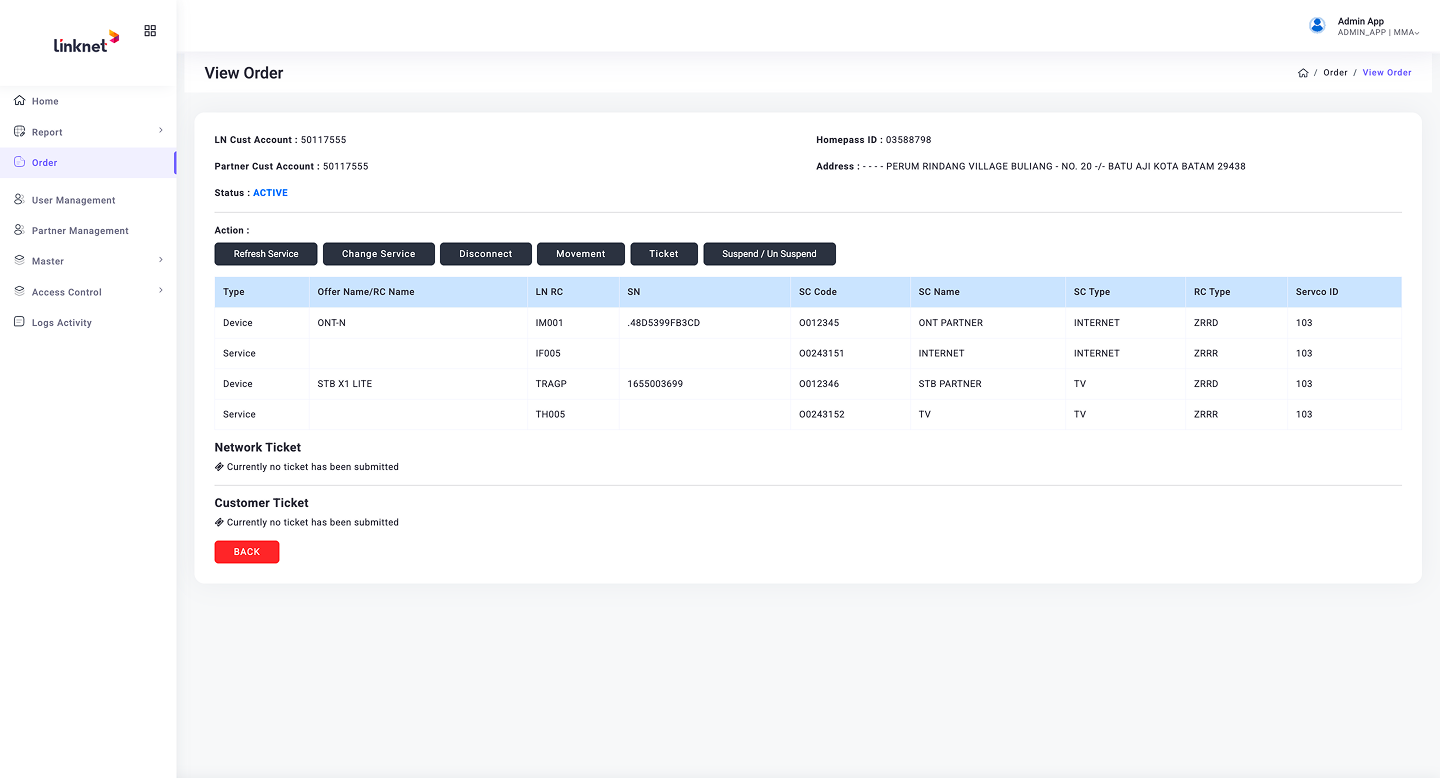1440x778 pixels.
Task: Click the RC Type column header
Action: coord(1237,292)
